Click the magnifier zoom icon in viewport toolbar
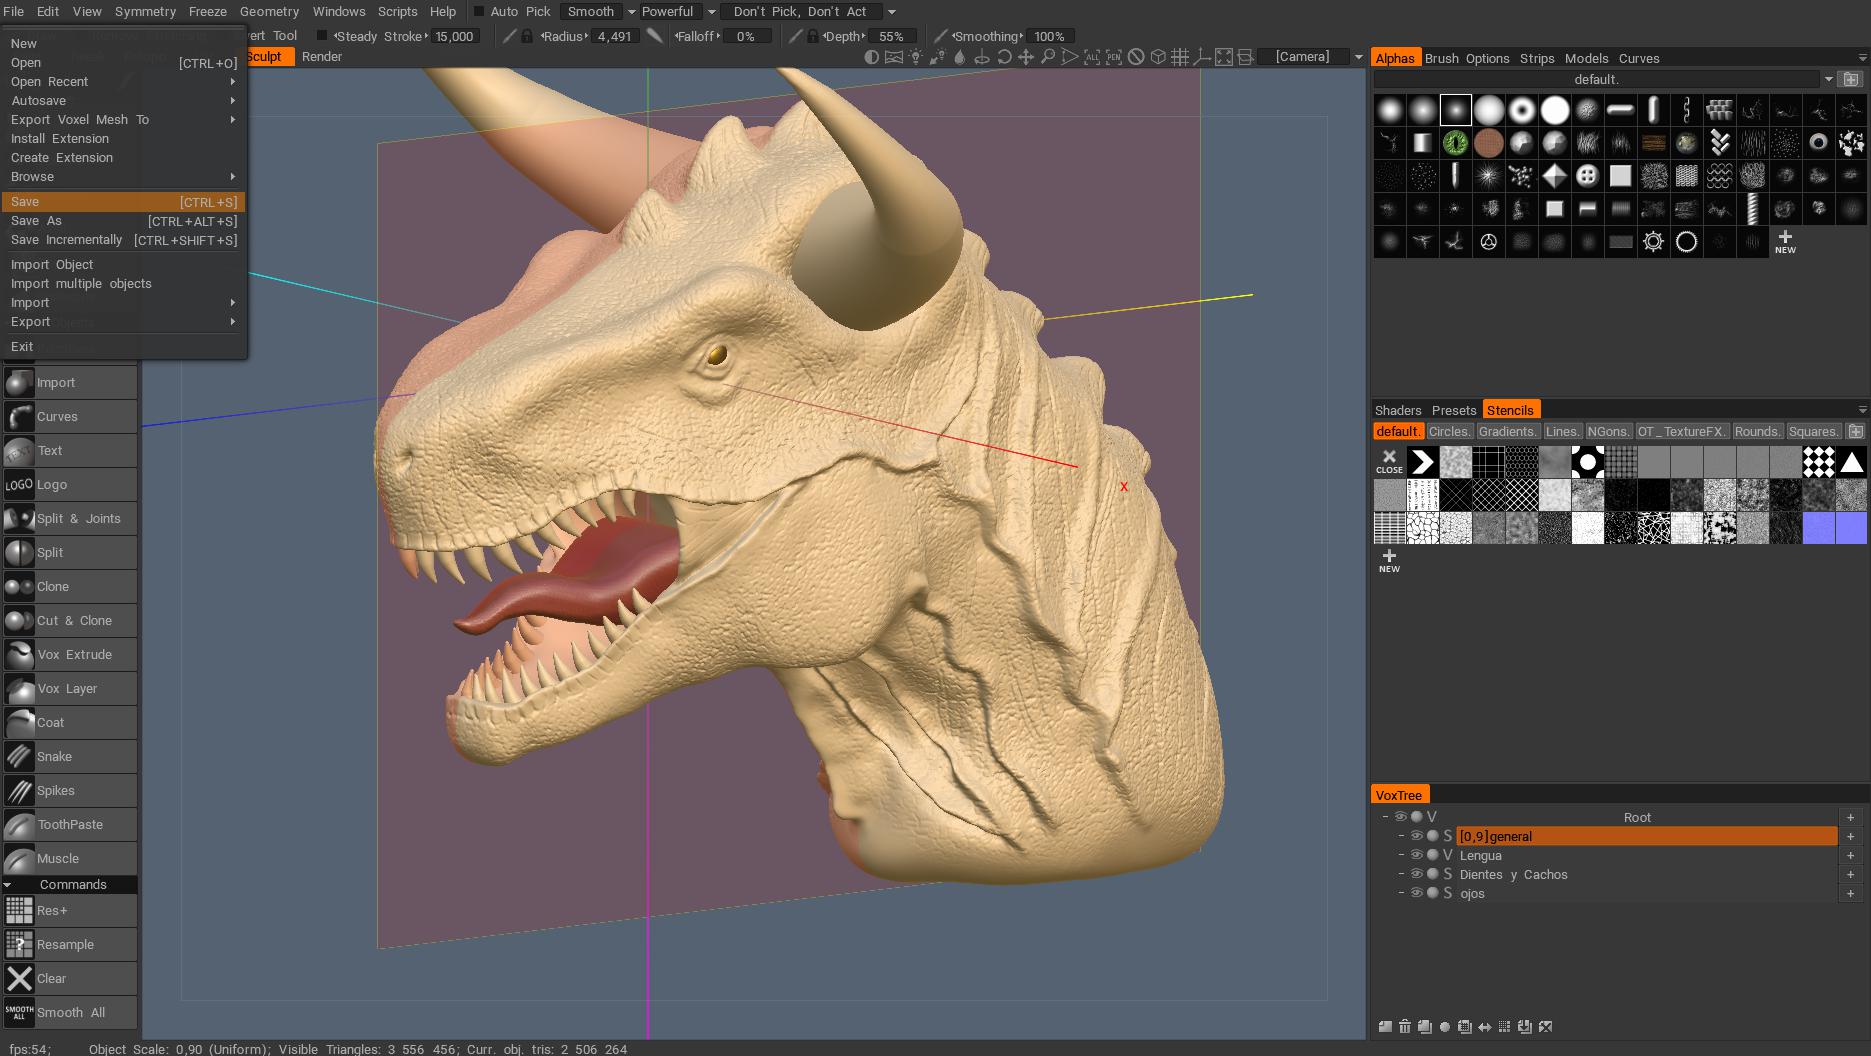The height and width of the screenshot is (1056, 1871). 1047,57
